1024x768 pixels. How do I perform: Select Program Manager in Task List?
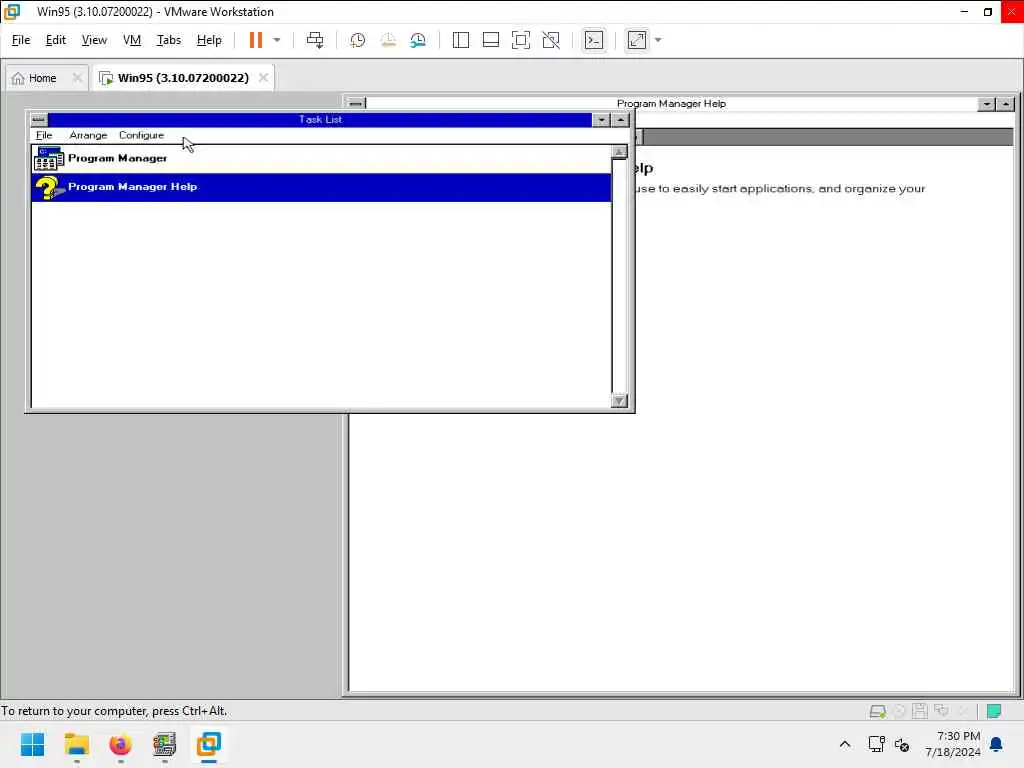[x=321, y=159]
